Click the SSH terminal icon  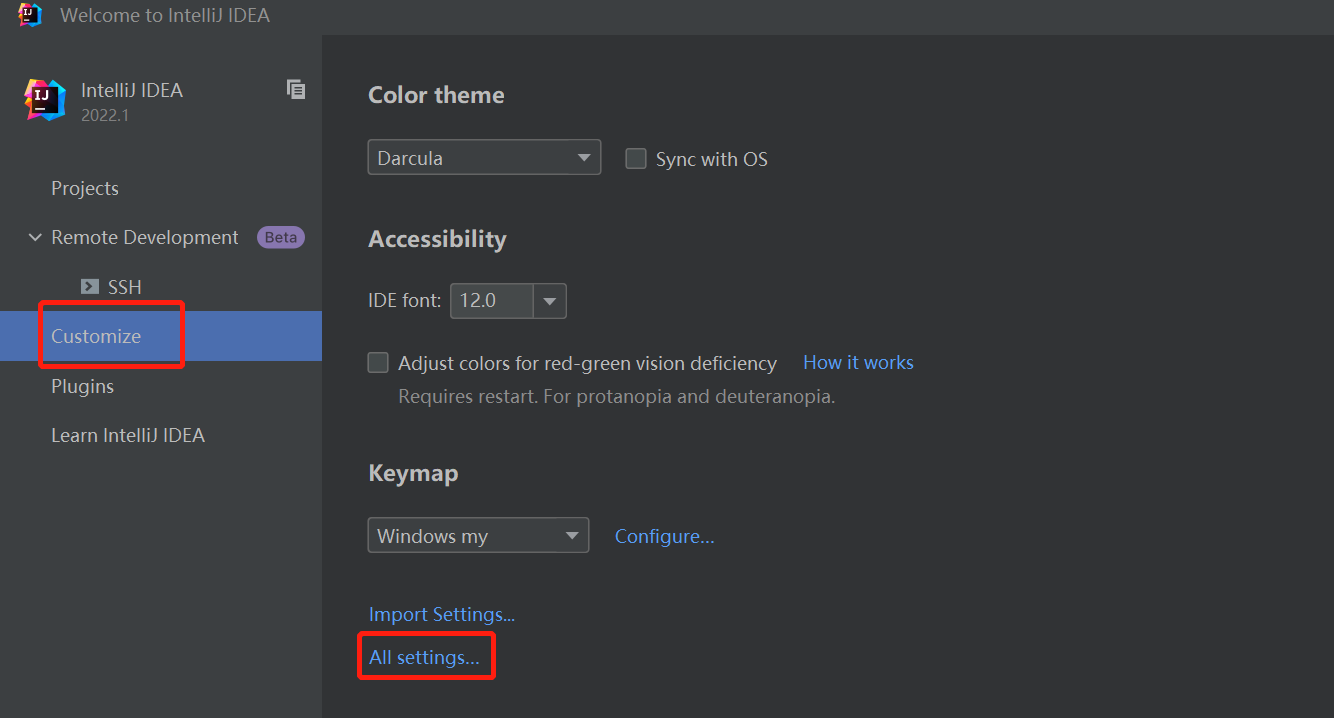click(90, 287)
